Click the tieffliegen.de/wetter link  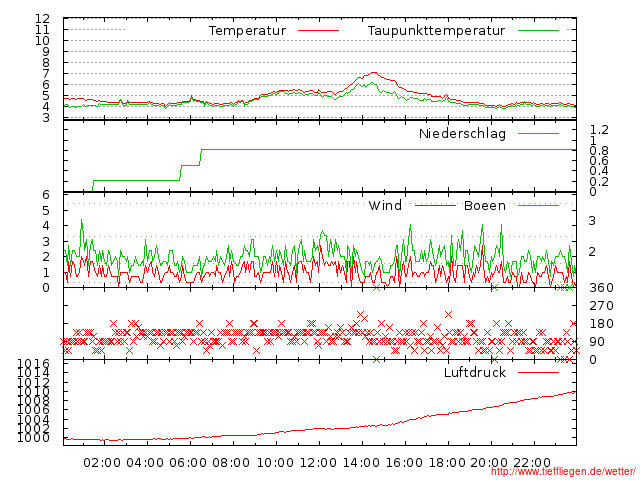pos(563,472)
